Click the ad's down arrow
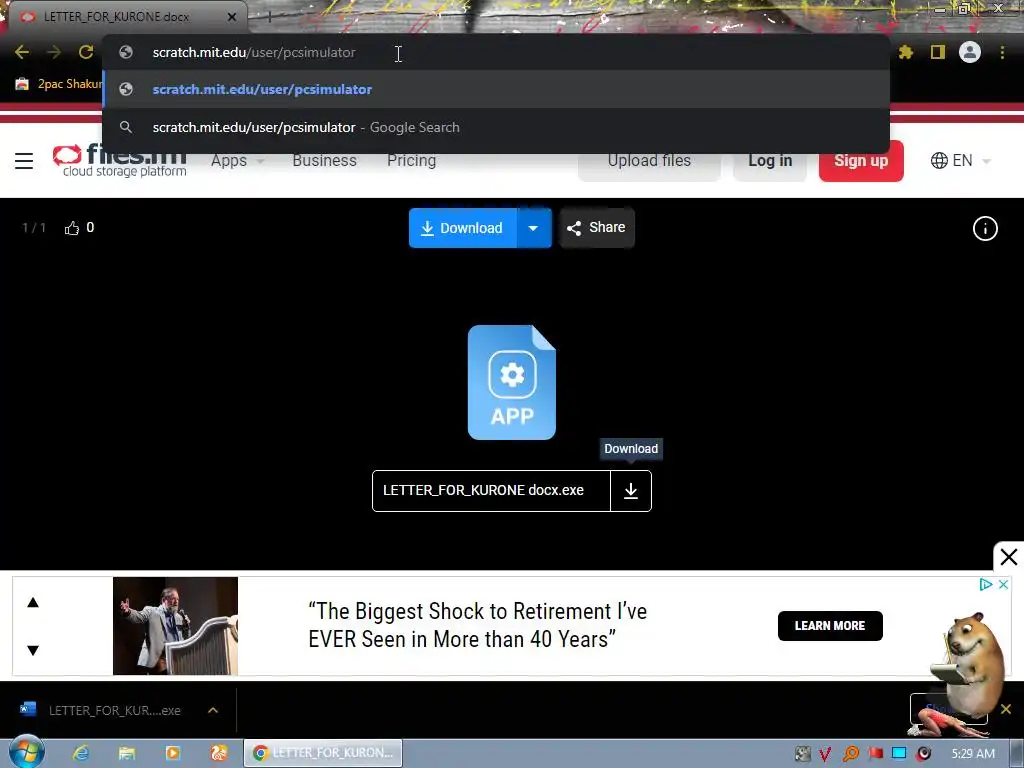 pos(33,650)
